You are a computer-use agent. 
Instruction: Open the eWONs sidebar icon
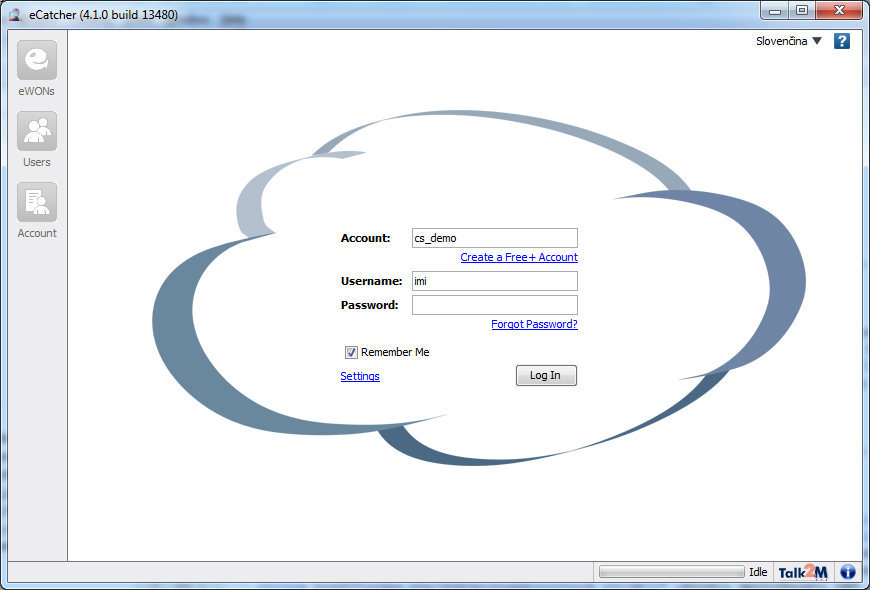37,61
